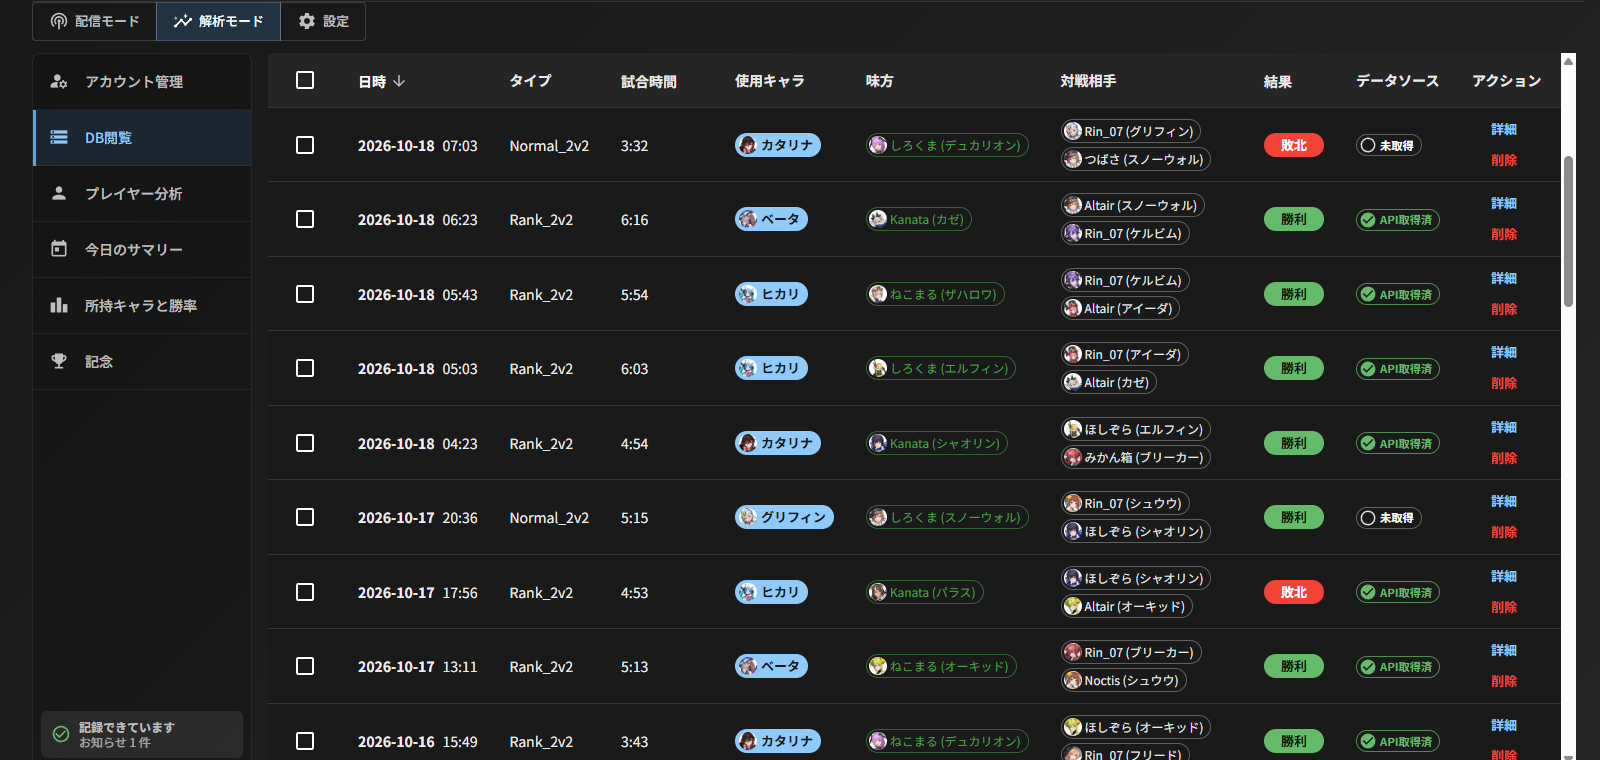Check the row for 2026-10-18 07:03
The width and height of the screenshot is (1600, 760).
tap(305, 145)
